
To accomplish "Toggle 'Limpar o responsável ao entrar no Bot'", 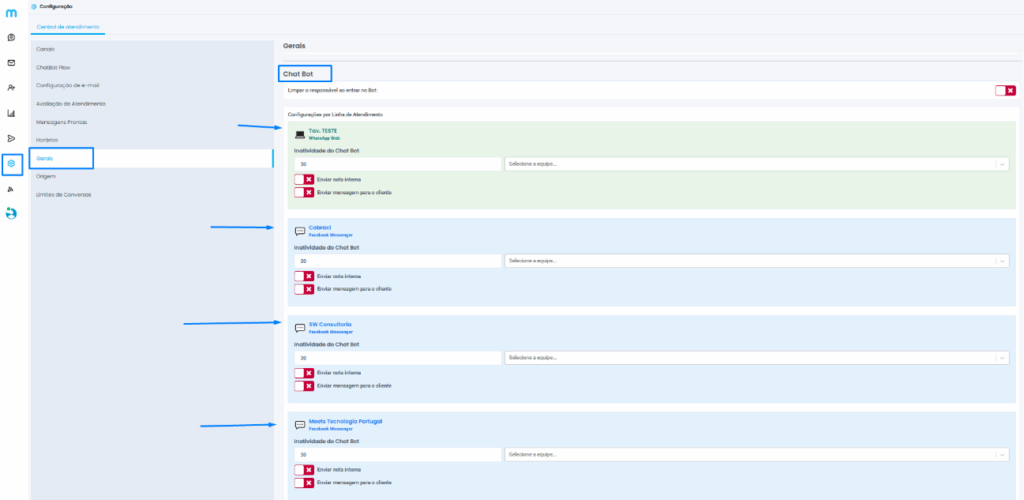I will [1005, 90].
